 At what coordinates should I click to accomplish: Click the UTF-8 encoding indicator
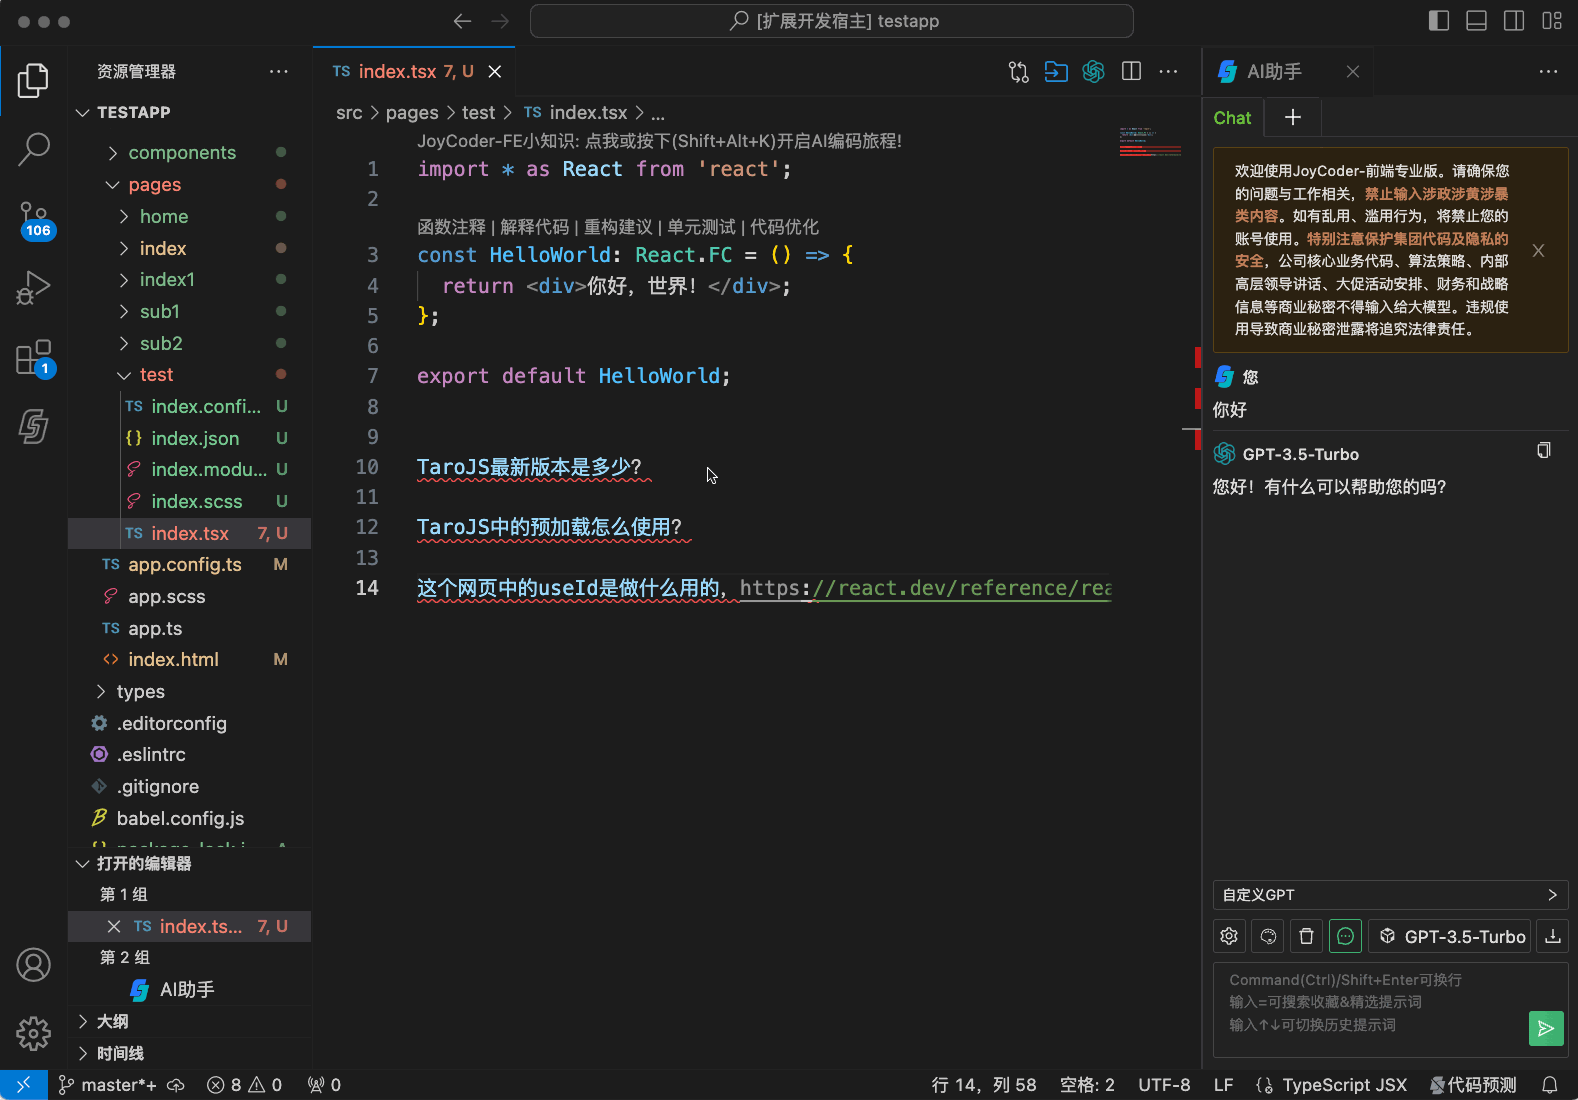1164,1085
